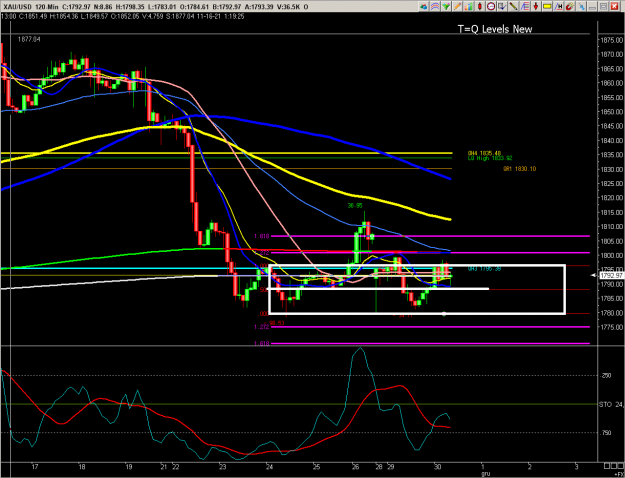Click the 1.272 Fibonacci extension label
625x478 pixels.
coord(261,327)
